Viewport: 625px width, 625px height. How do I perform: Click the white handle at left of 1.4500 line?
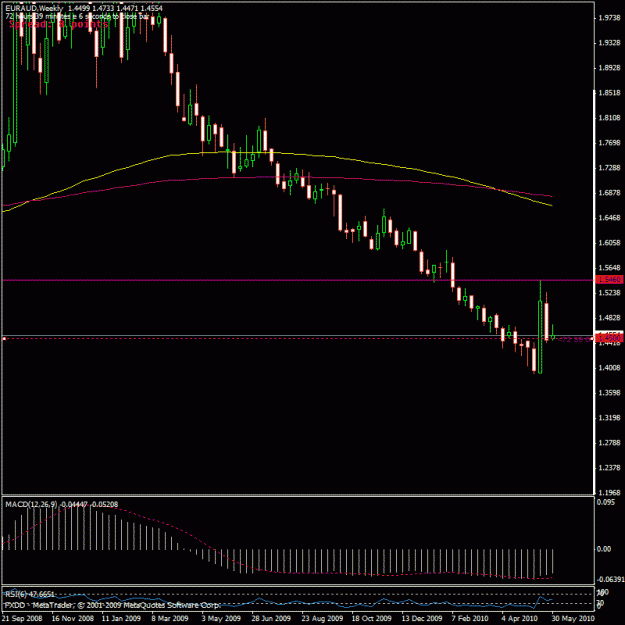[x=4, y=338]
